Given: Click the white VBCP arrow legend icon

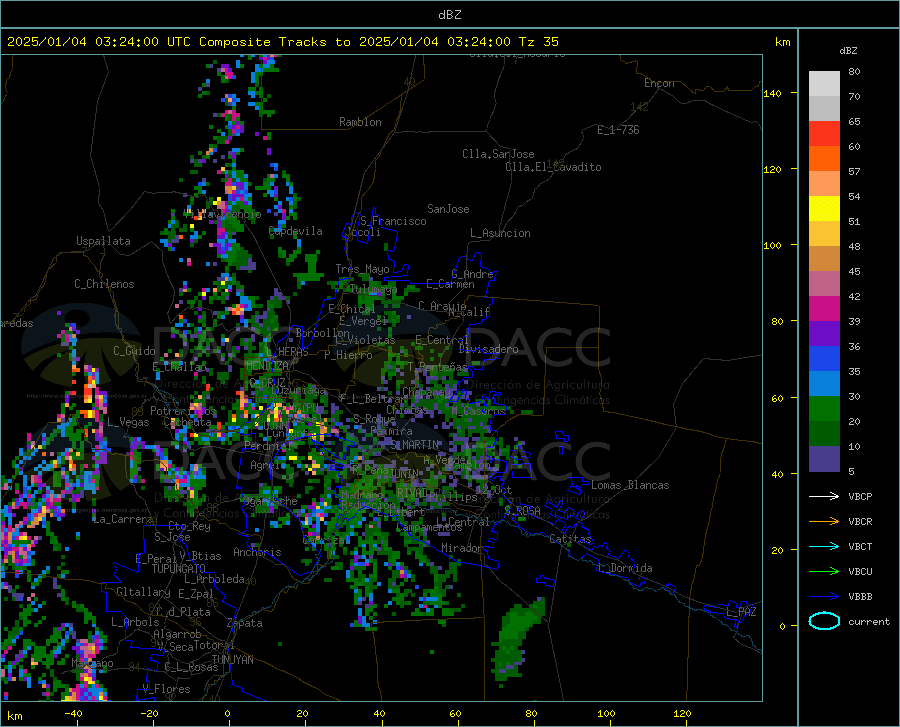Looking at the screenshot, I should tap(824, 496).
